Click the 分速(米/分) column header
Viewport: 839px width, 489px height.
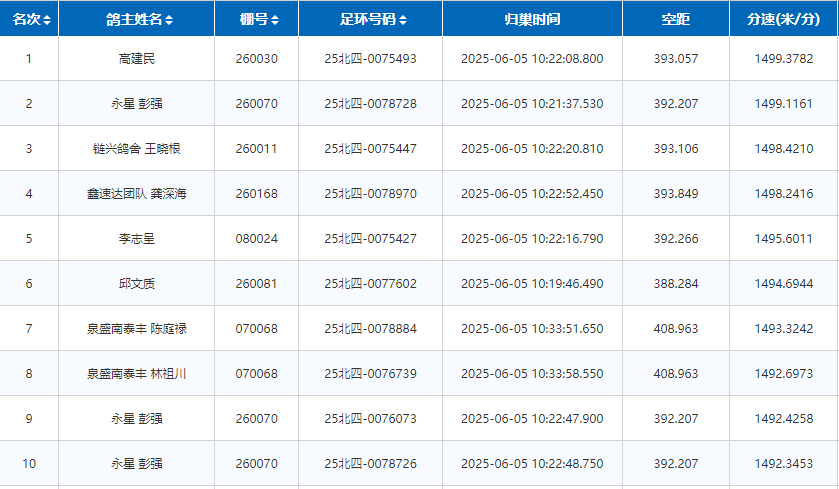click(x=784, y=20)
